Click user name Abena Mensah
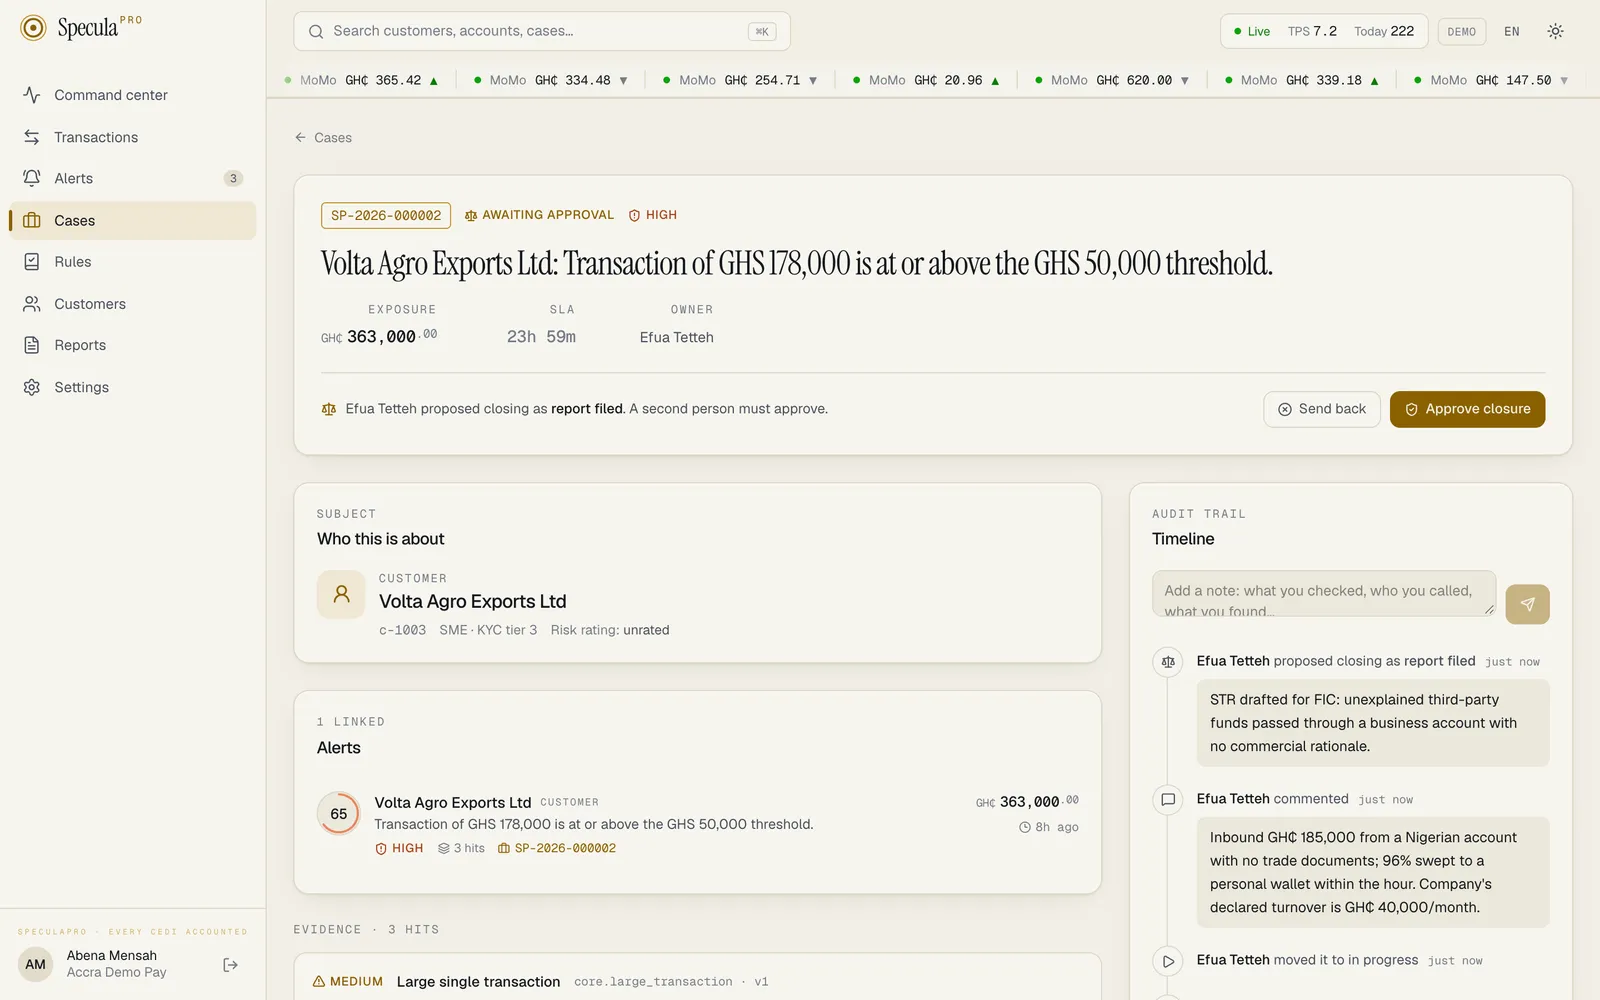 point(112,956)
